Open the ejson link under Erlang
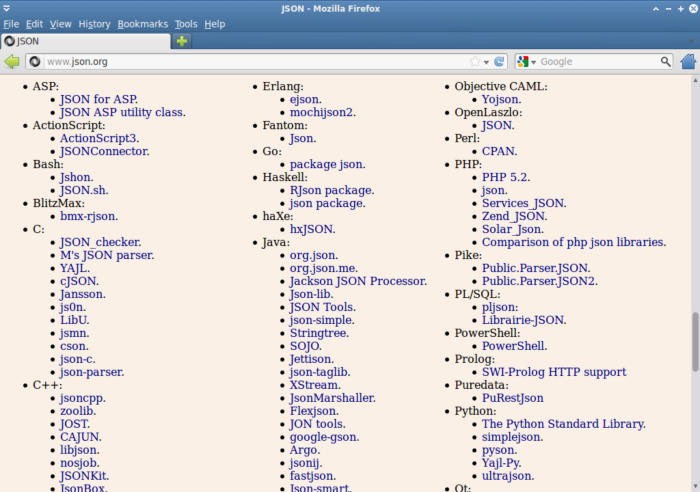 [x=305, y=99]
